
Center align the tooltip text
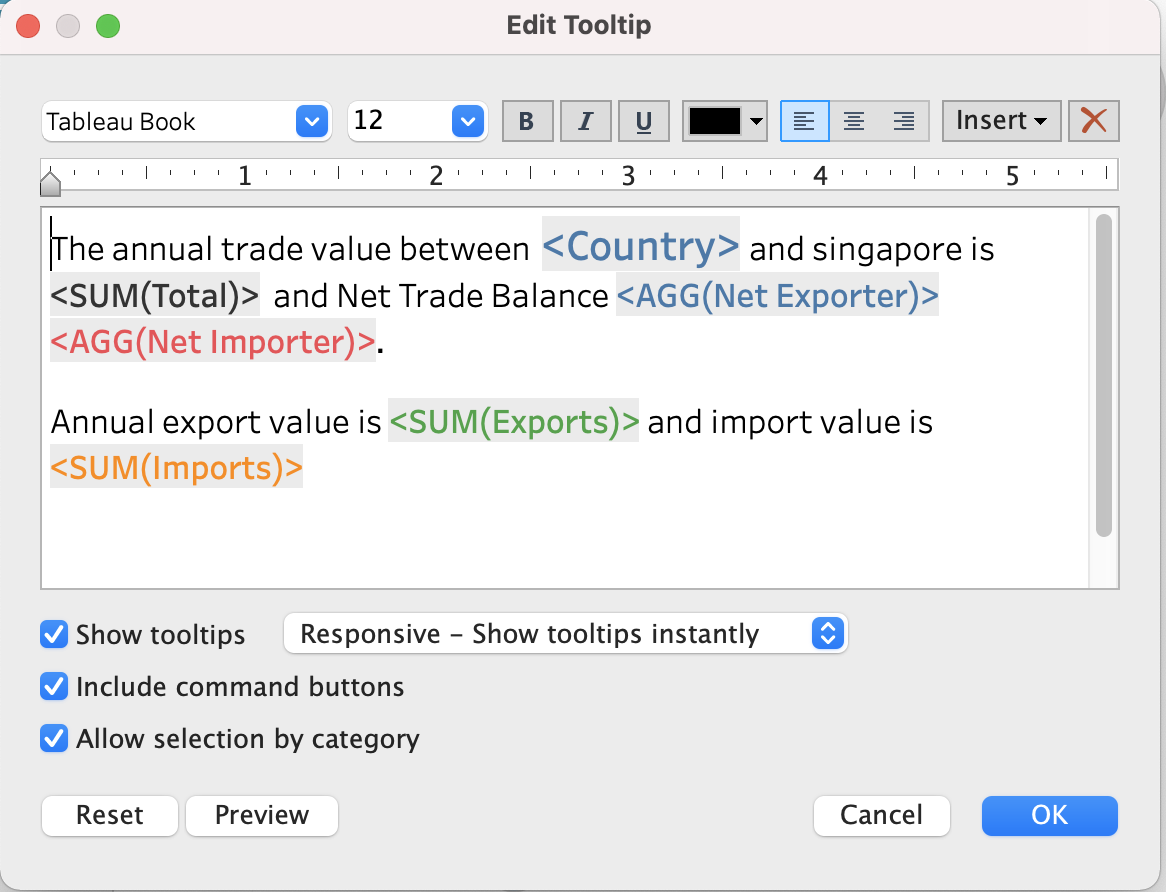854,121
